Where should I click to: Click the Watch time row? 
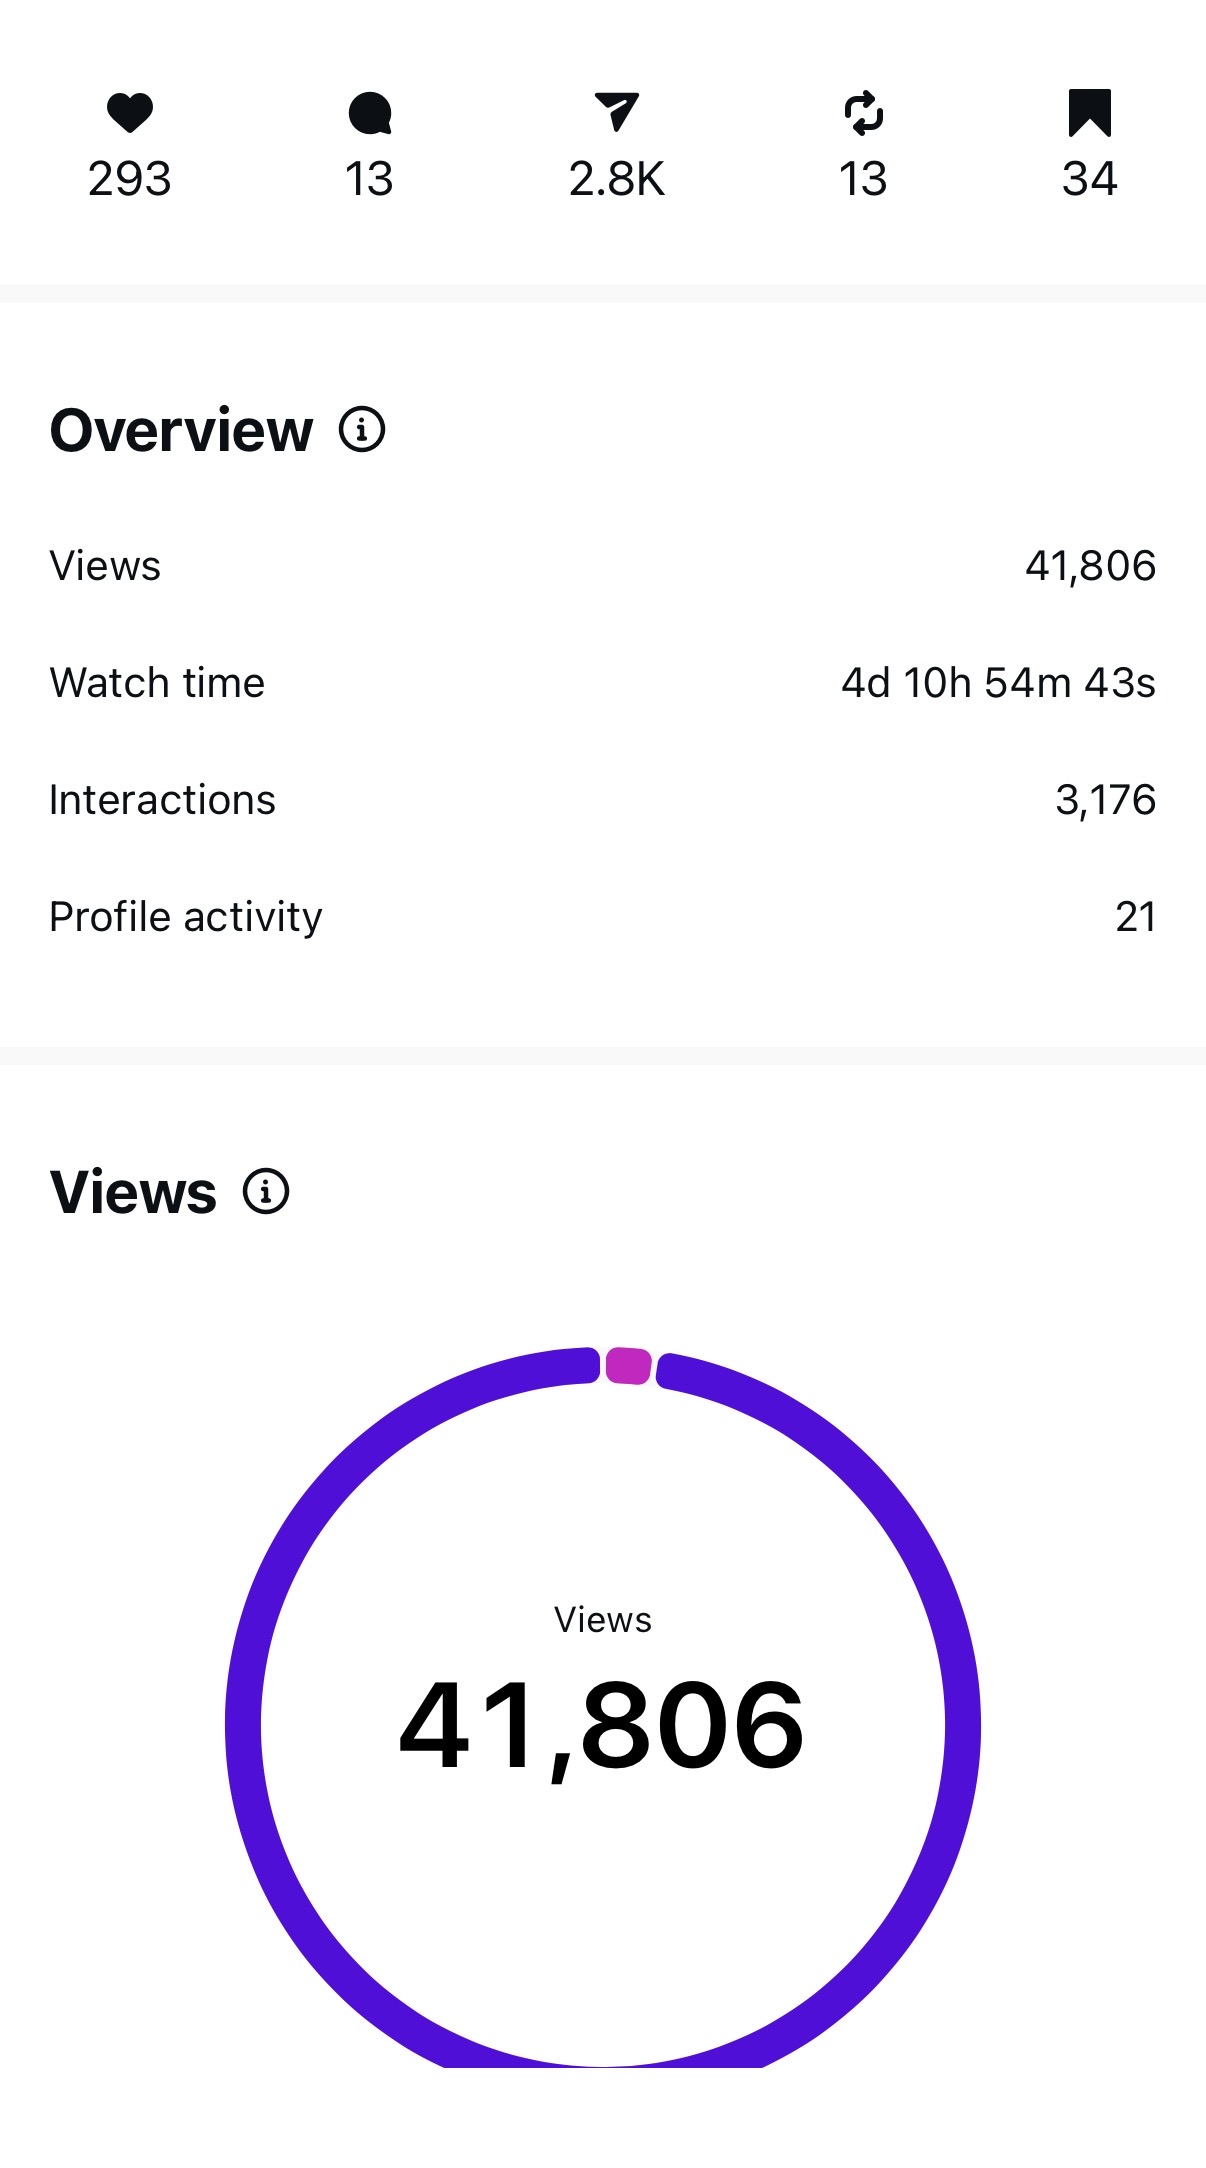click(x=603, y=683)
